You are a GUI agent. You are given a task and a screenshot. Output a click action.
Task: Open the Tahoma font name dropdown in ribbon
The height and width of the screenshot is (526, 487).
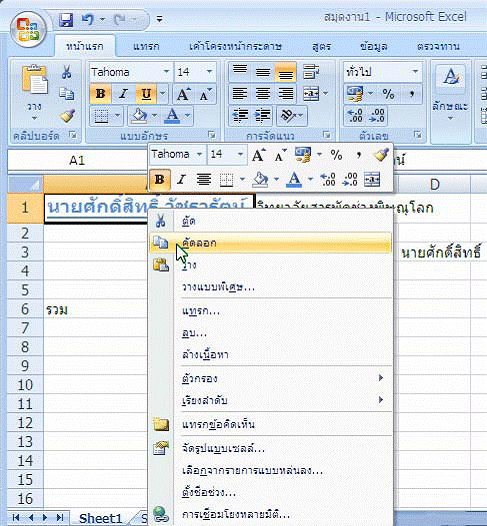coord(166,71)
